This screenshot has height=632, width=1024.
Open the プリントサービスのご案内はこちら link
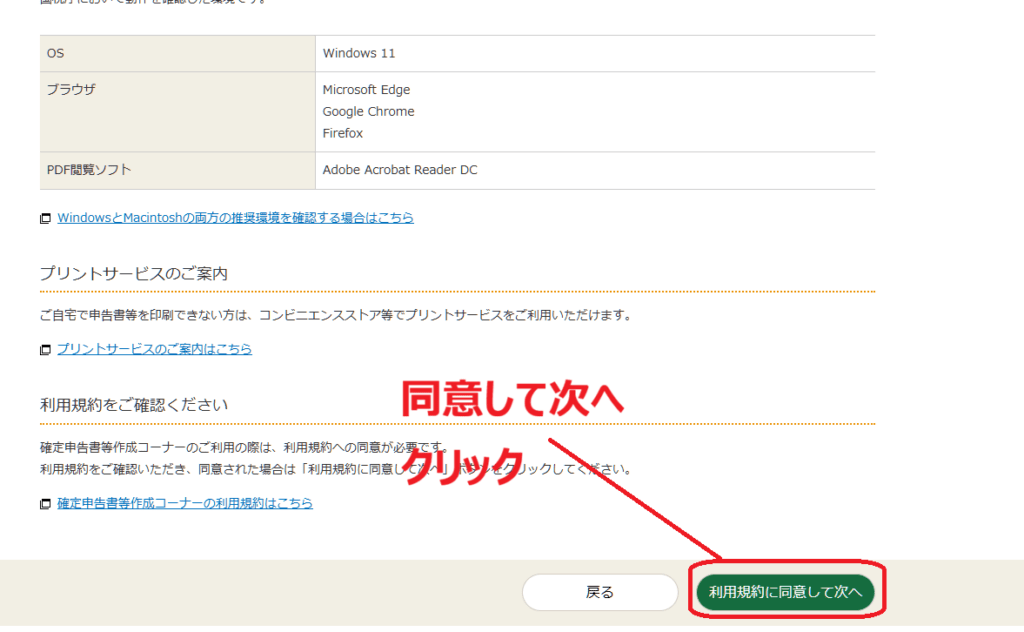154,349
